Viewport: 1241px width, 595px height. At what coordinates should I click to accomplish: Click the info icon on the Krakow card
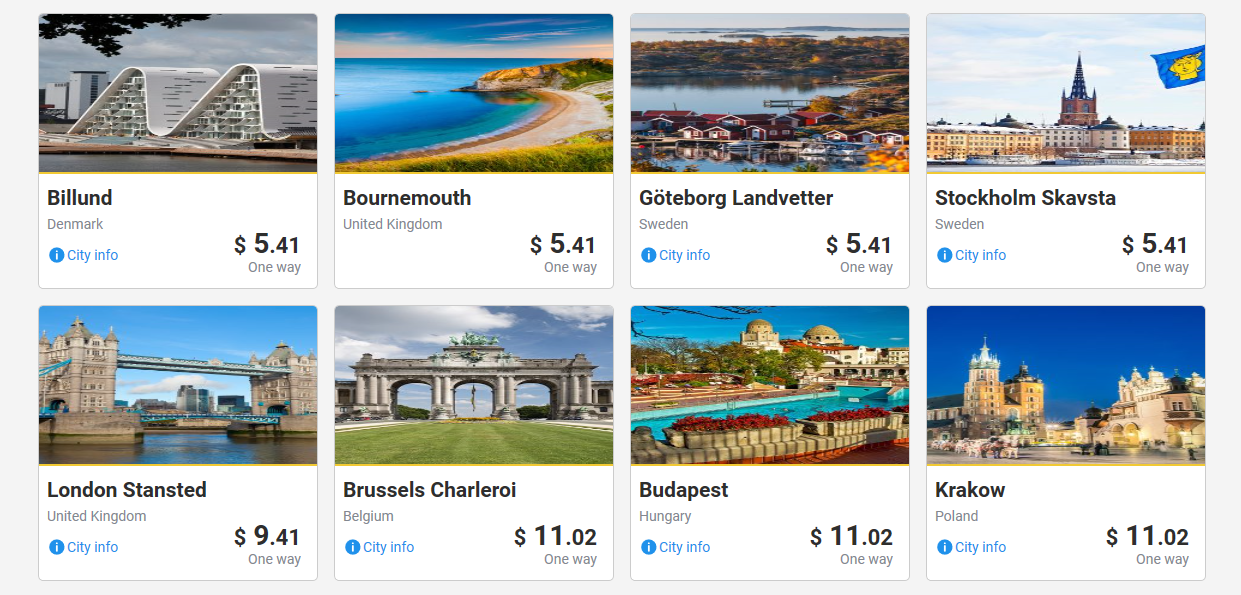click(x=945, y=547)
